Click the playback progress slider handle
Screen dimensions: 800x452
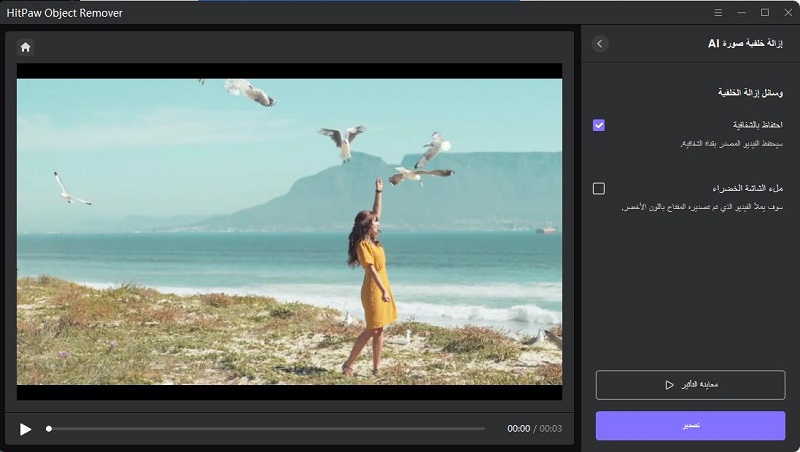coord(49,429)
